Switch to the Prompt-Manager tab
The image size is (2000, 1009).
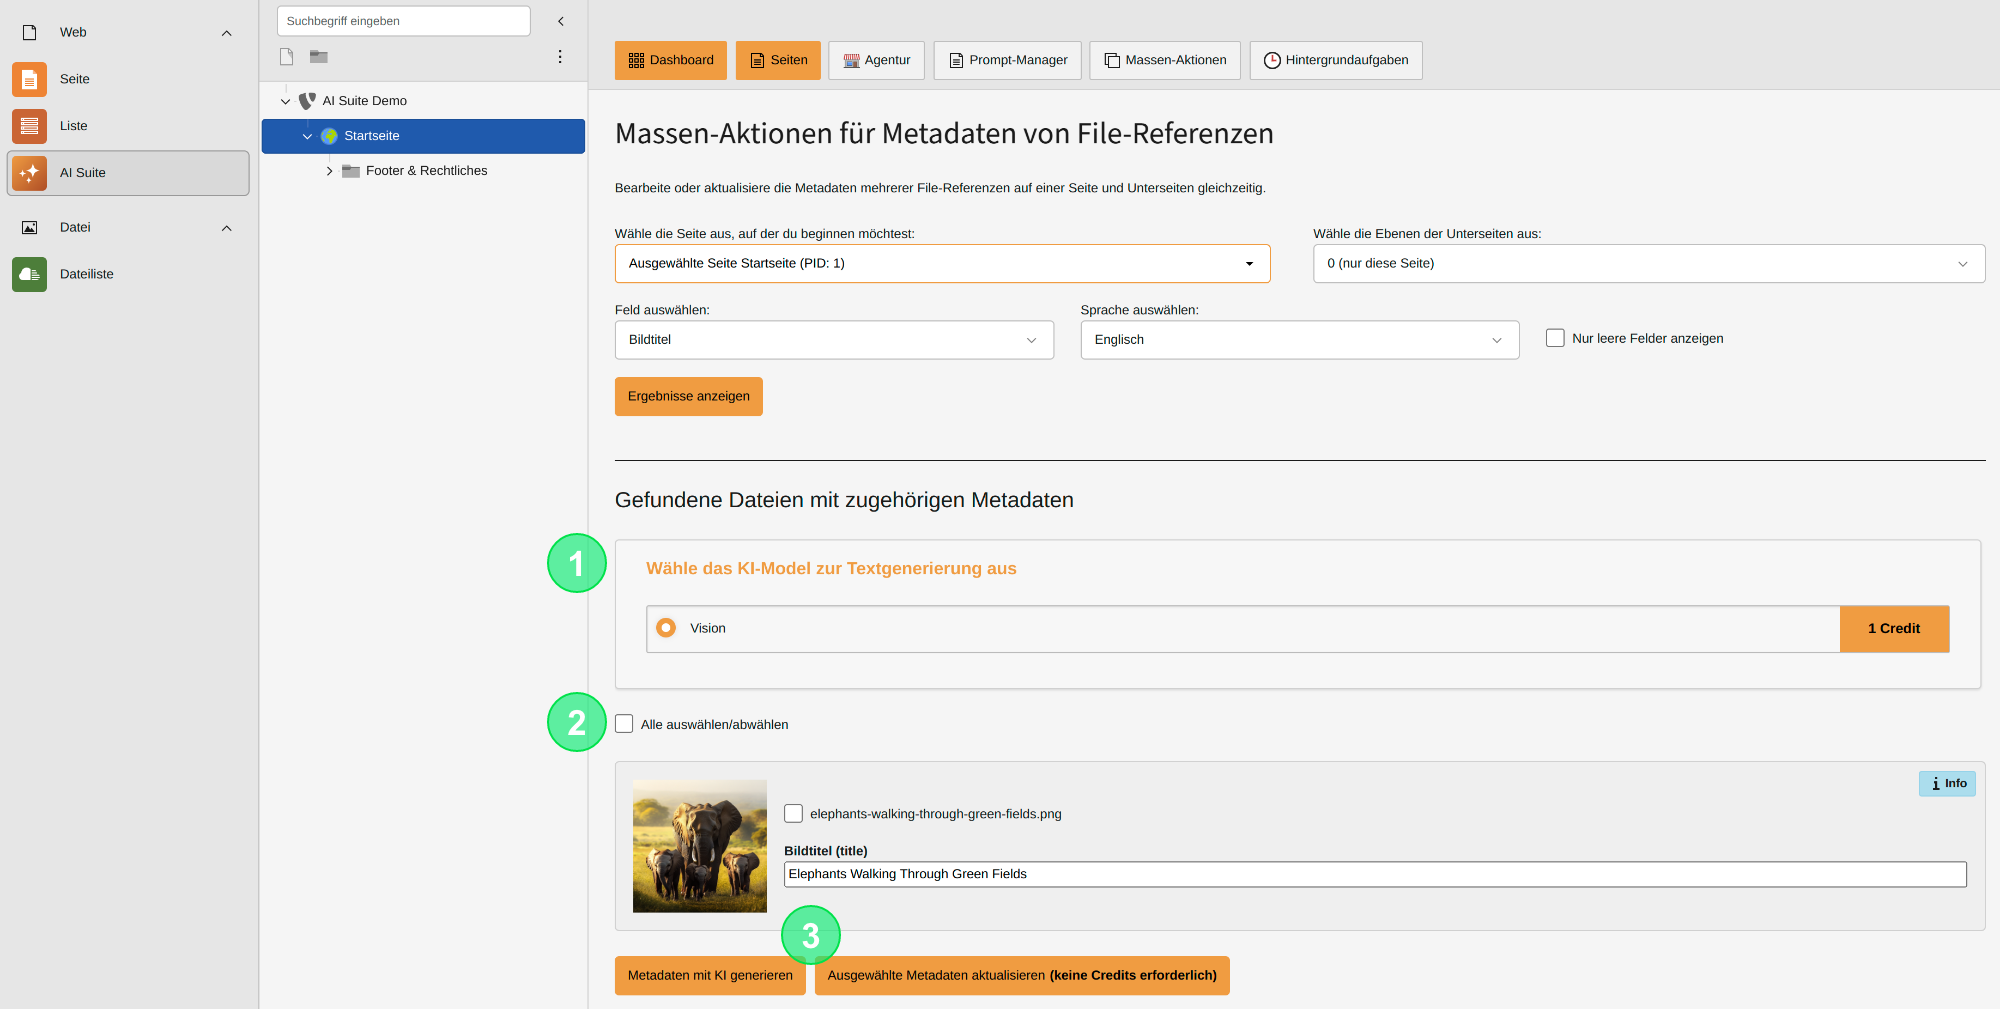coord(1007,60)
